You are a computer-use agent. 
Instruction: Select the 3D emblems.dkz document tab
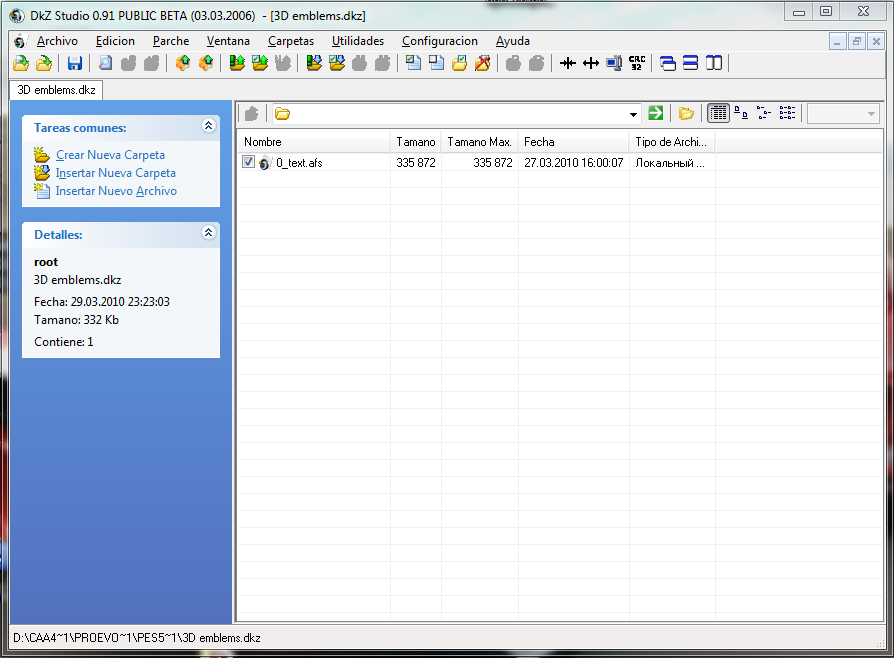pyautogui.click(x=56, y=90)
